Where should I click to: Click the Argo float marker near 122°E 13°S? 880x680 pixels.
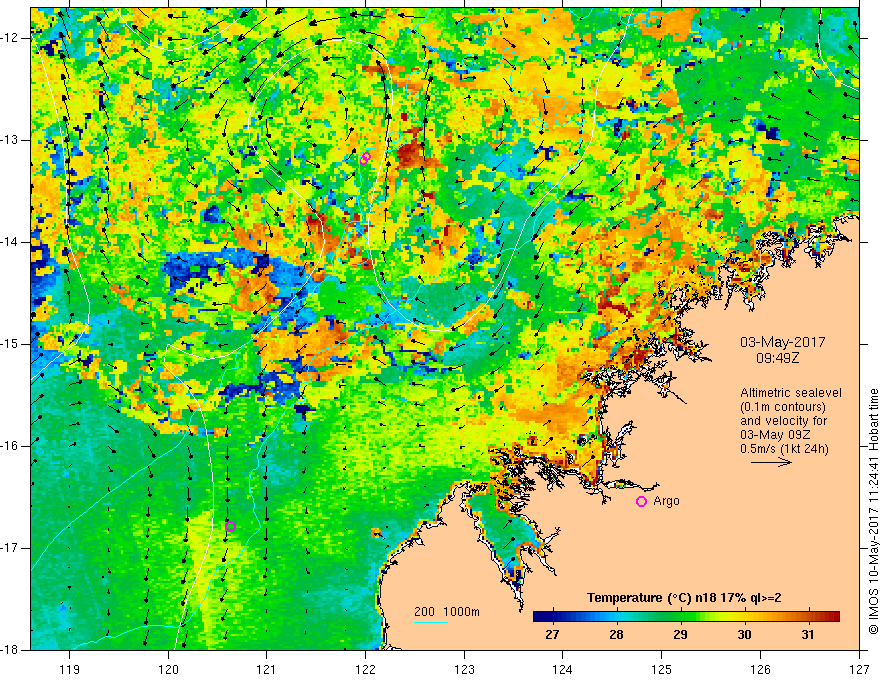click(x=365, y=158)
